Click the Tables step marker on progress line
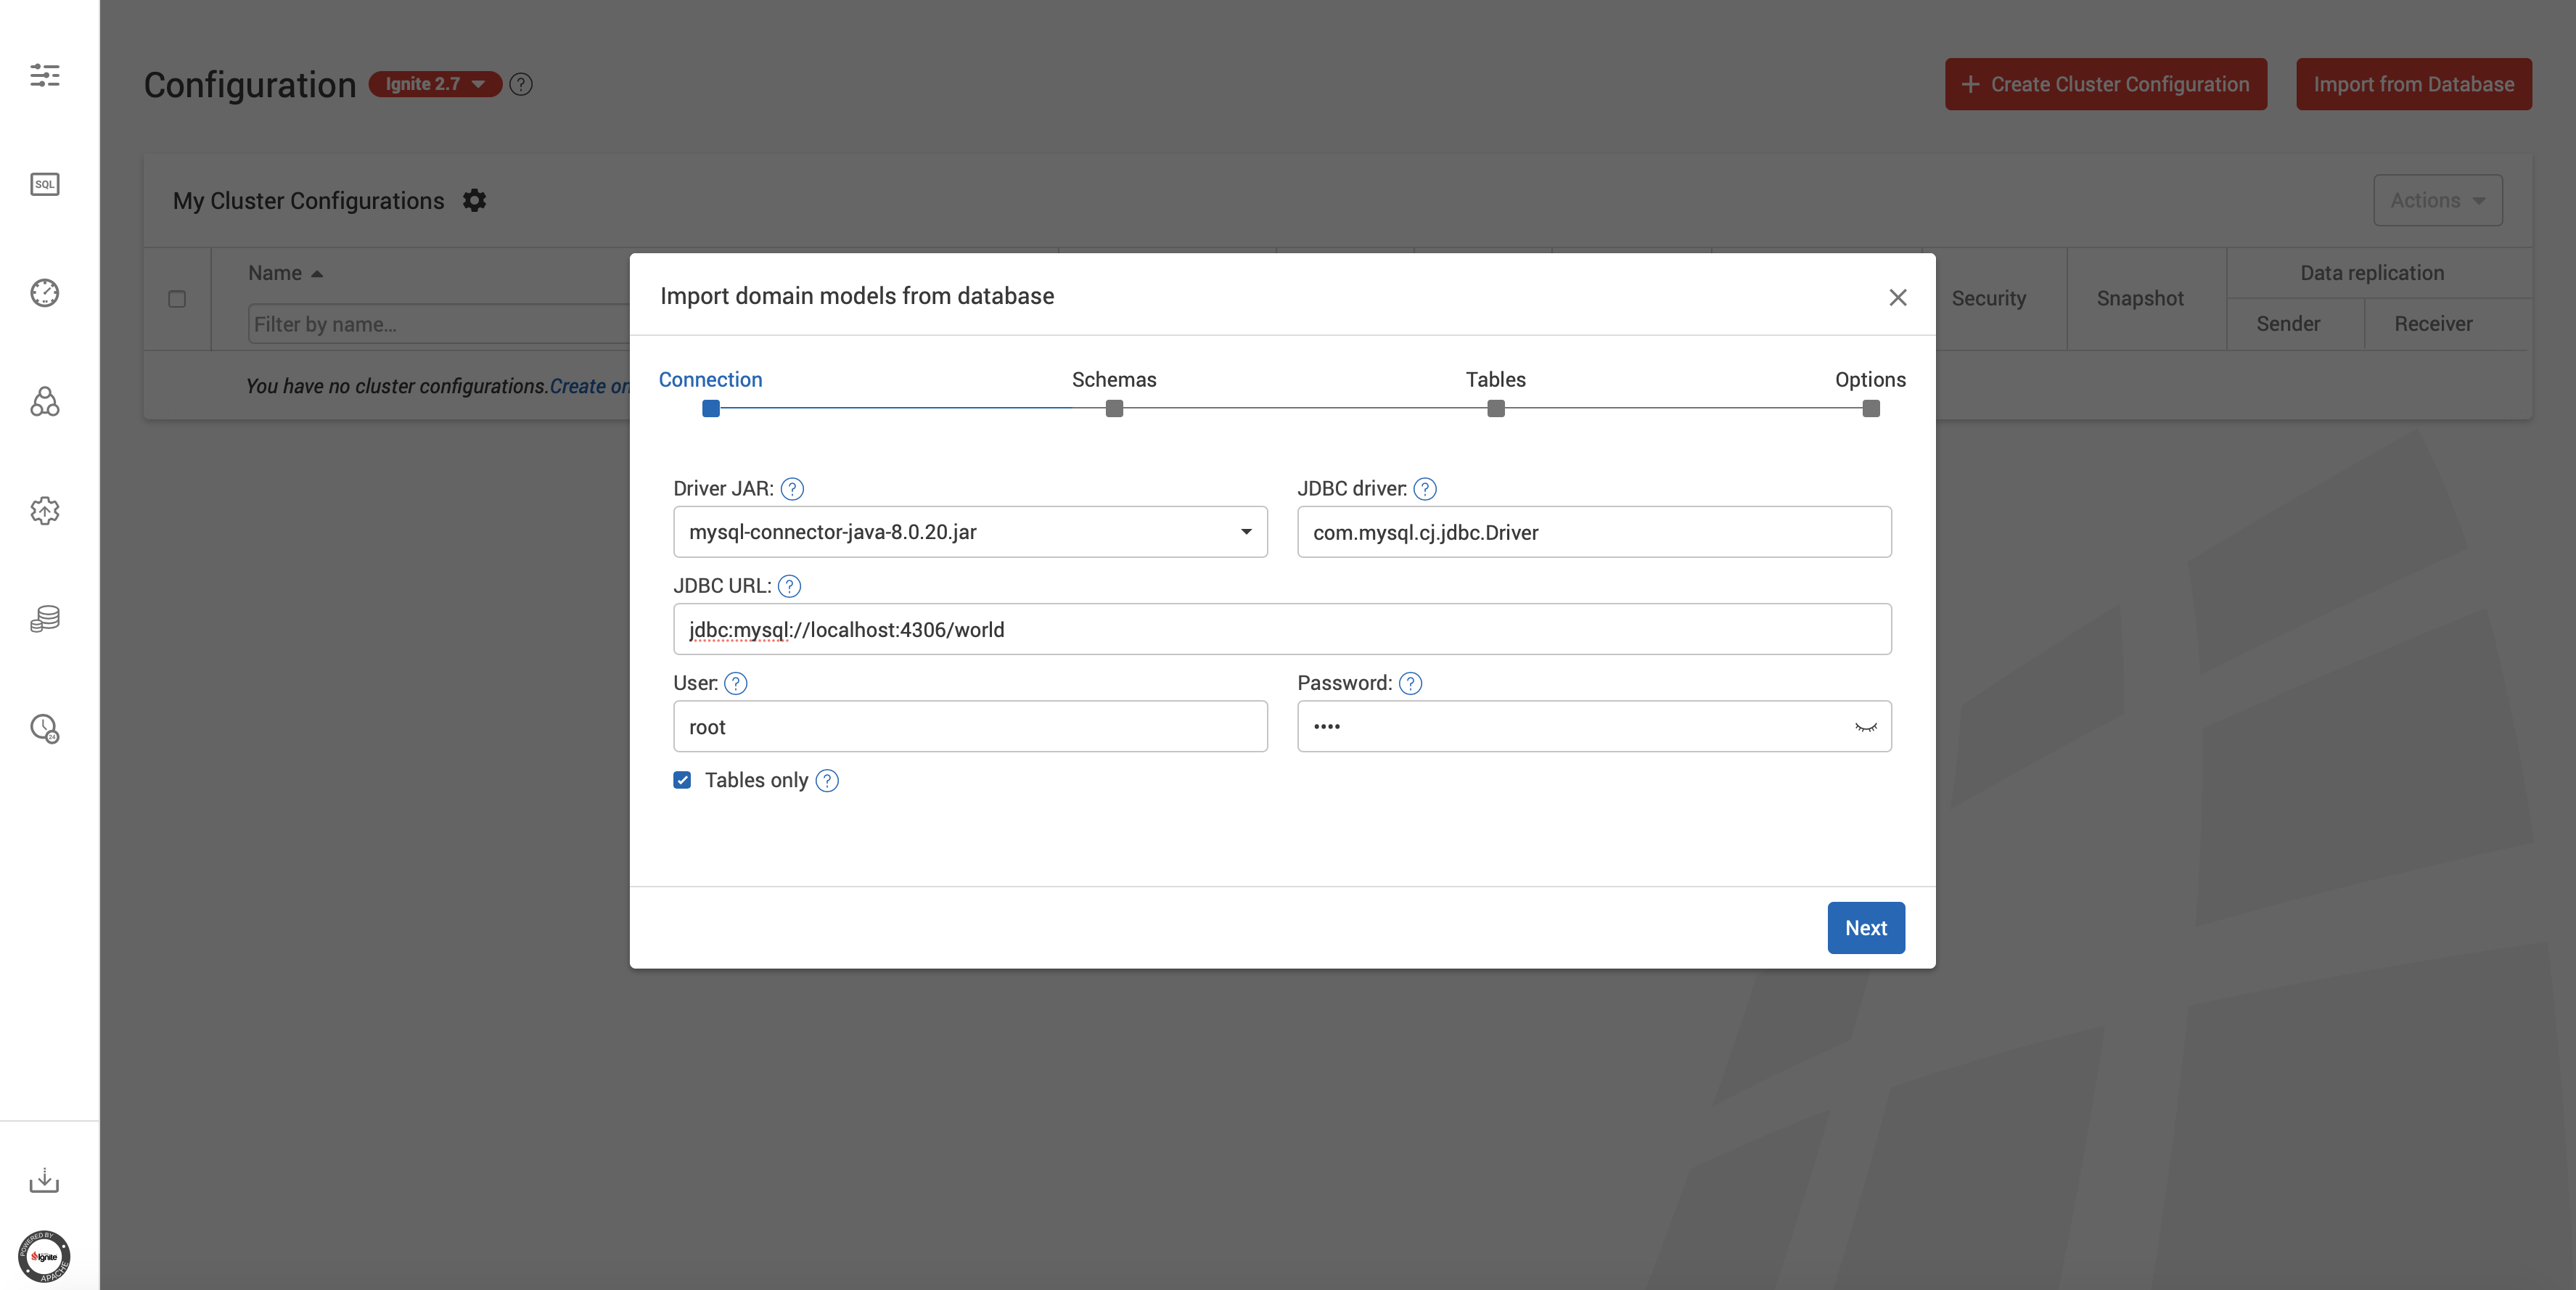The height and width of the screenshot is (1290, 2576). click(1495, 409)
